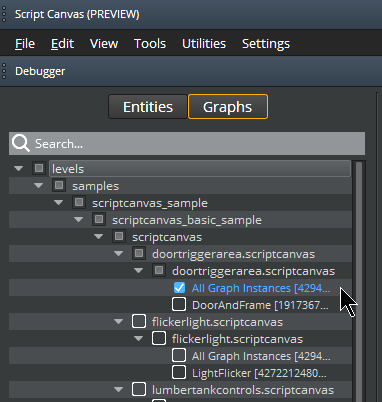382x402 pixels.
Task: Collapse the nested flickerlight.scriptcanvas node
Action: pyautogui.click(x=139, y=338)
